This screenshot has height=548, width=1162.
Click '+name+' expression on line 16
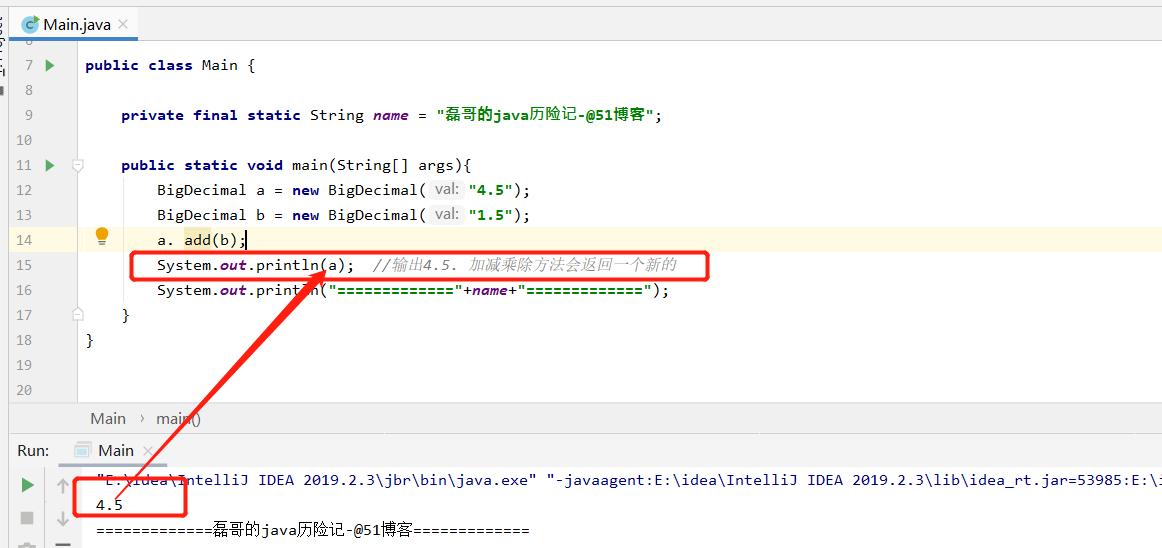click(489, 290)
